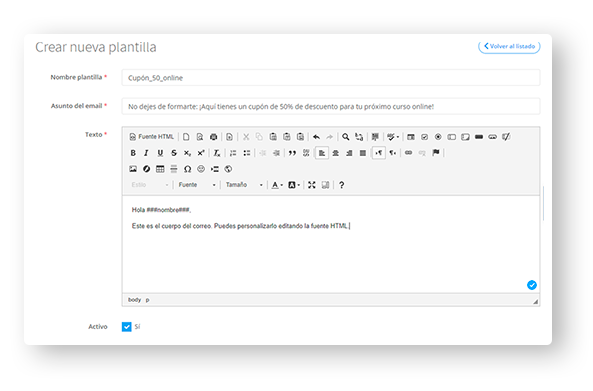The width and height of the screenshot is (593, 391).
Task: Toggle Show Blocks view
Action: pyautogui.click(x=325, y=185)
